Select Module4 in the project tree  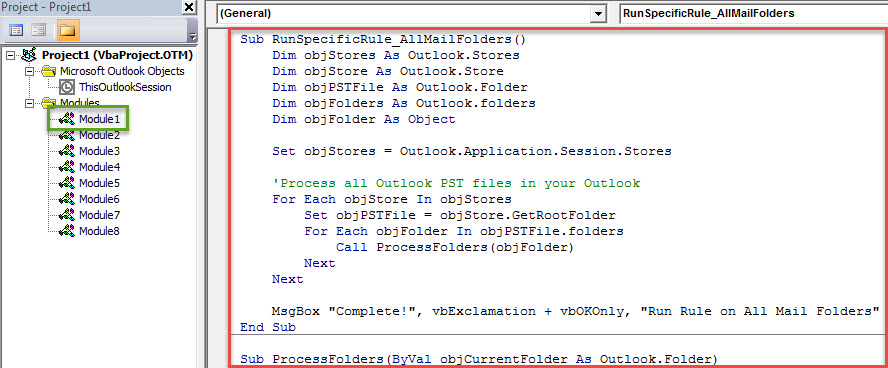pyautogui.click(x=99, y=167)
